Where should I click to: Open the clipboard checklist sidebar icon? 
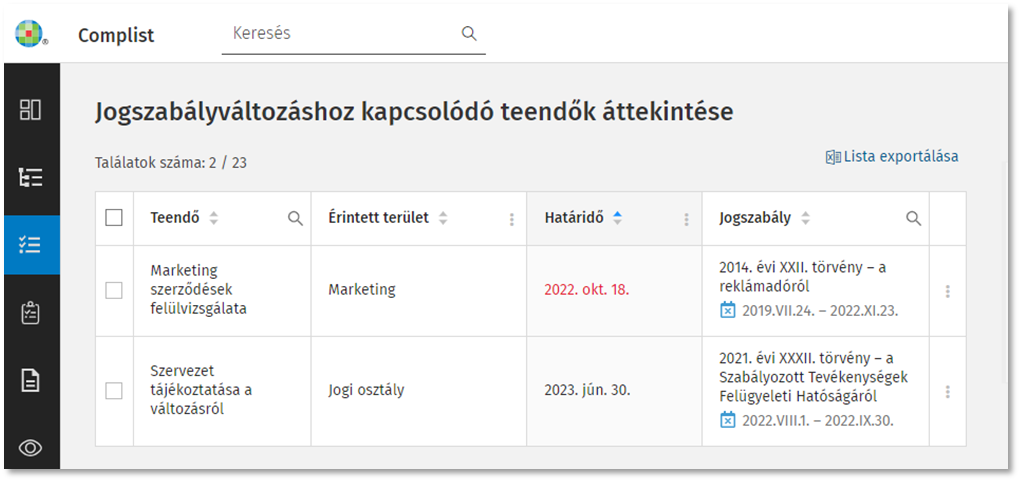pyautogui.click(x=31, y=313)
